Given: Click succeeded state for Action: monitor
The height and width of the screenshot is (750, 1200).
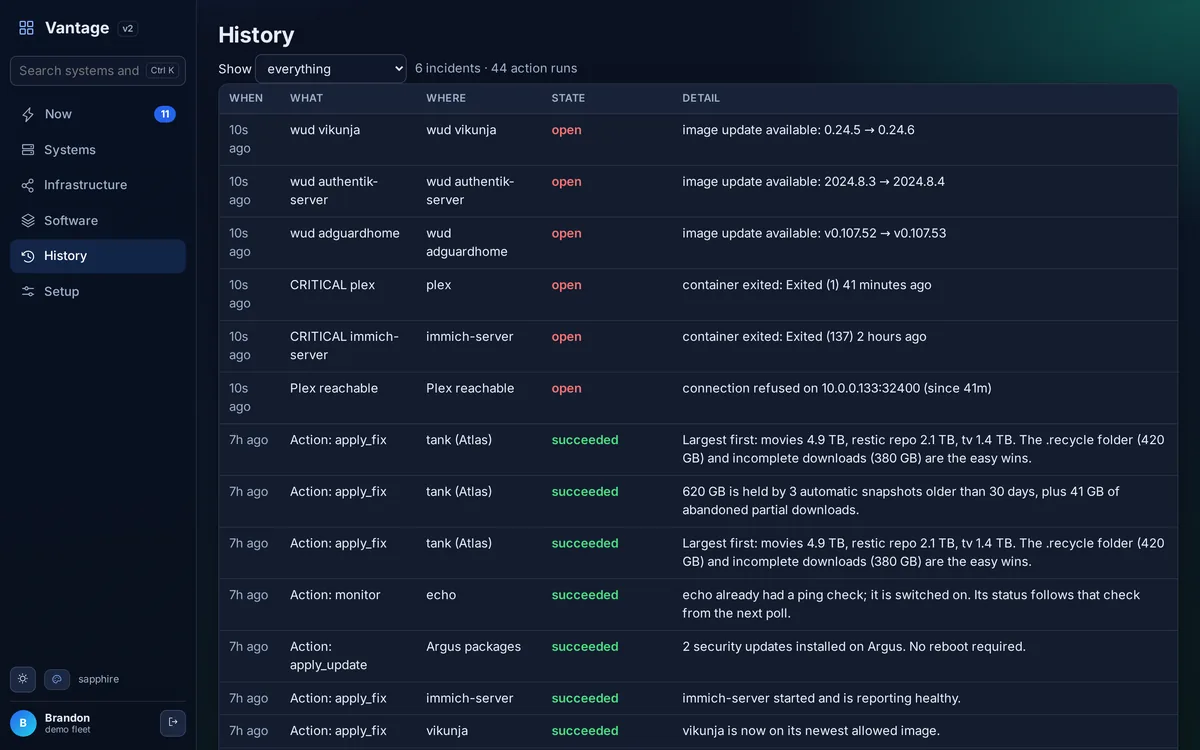Looking at the screenshot, I should pos(585,595).
